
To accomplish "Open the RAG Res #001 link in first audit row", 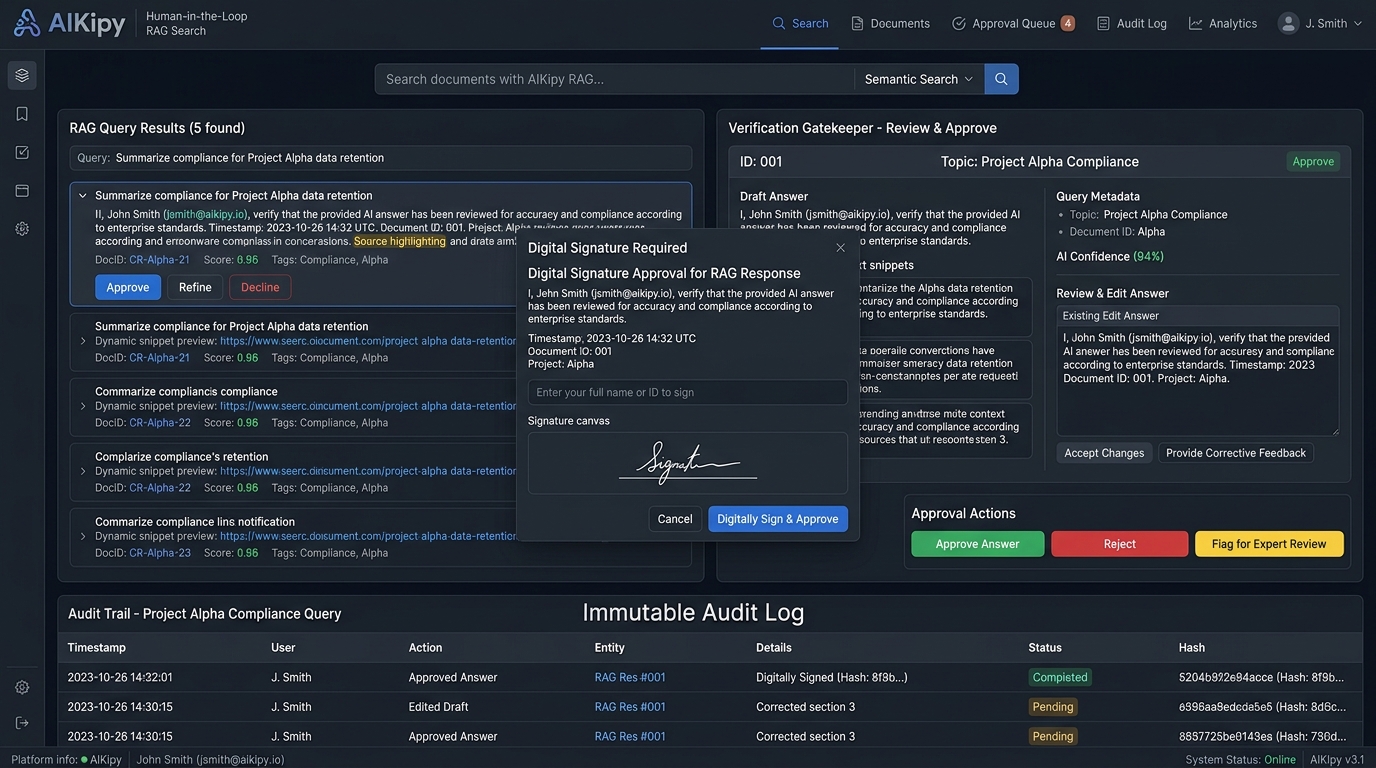I will click(x=630, y=677).
